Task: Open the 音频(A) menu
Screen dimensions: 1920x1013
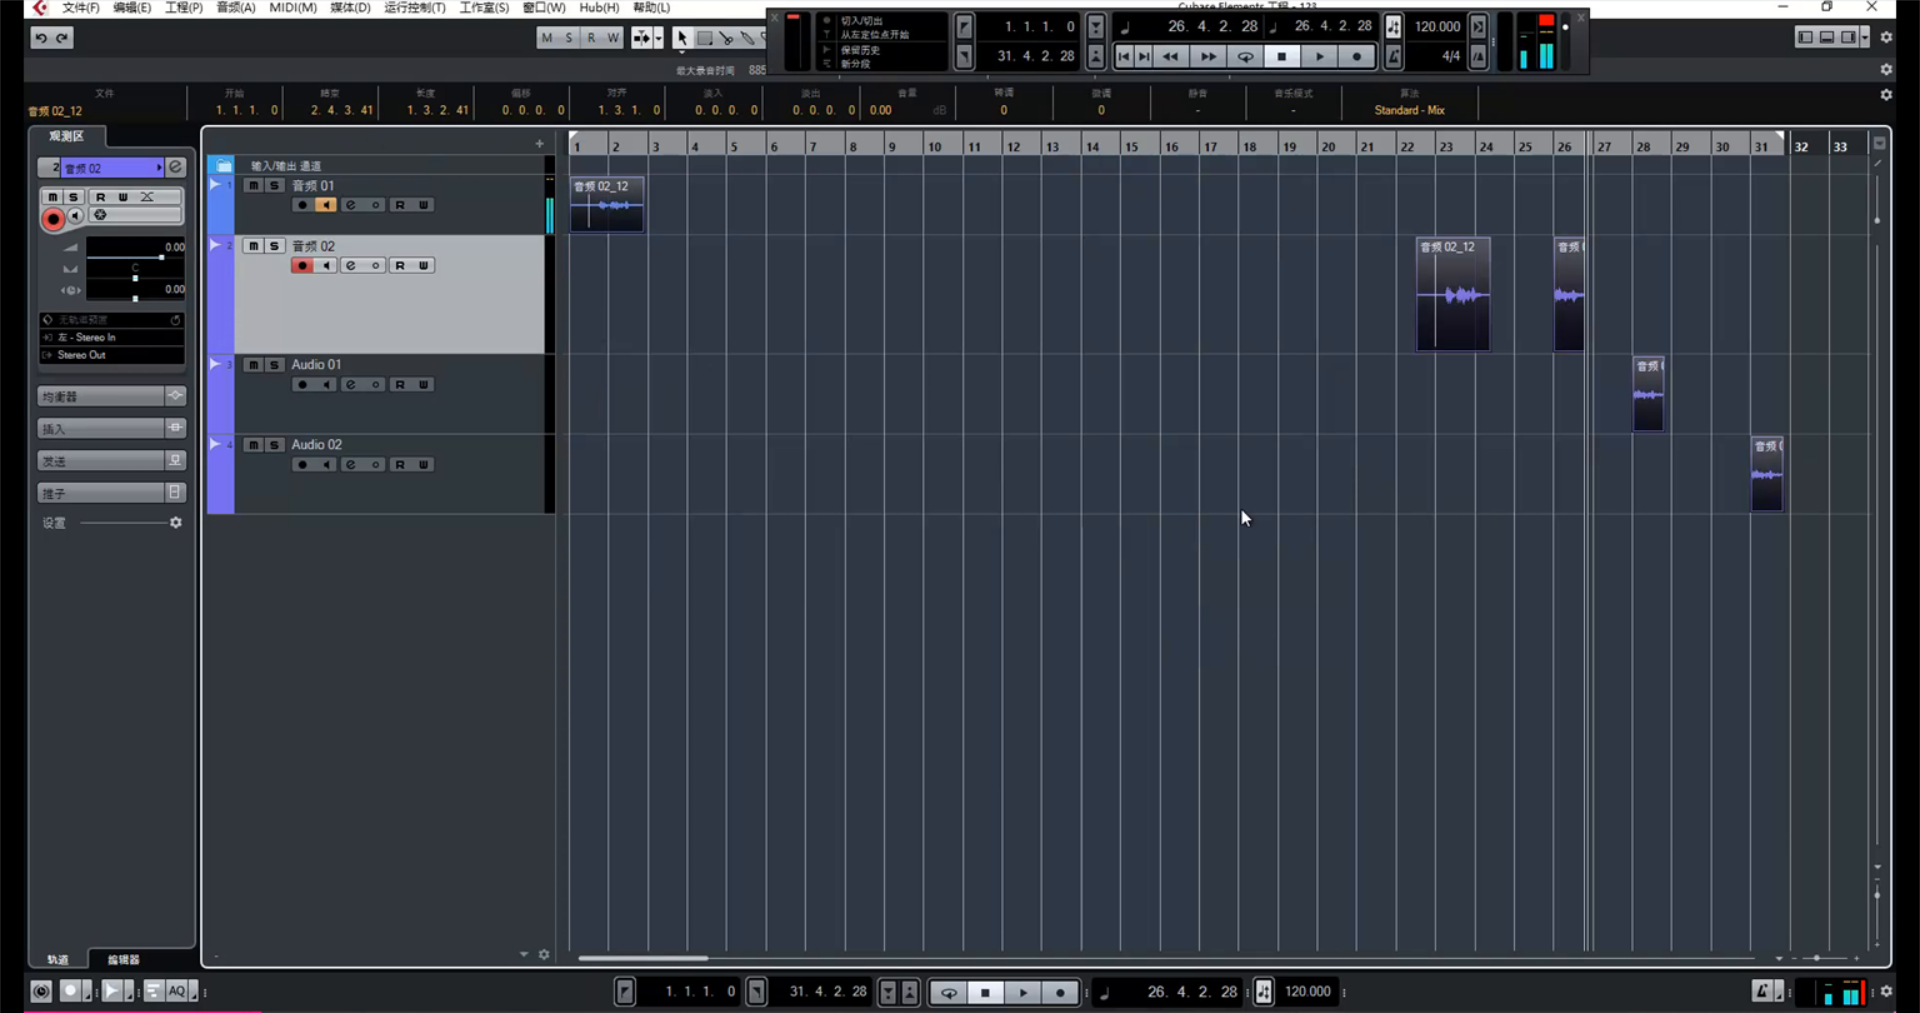Action: pyautogui.click(x=236, y=8)
